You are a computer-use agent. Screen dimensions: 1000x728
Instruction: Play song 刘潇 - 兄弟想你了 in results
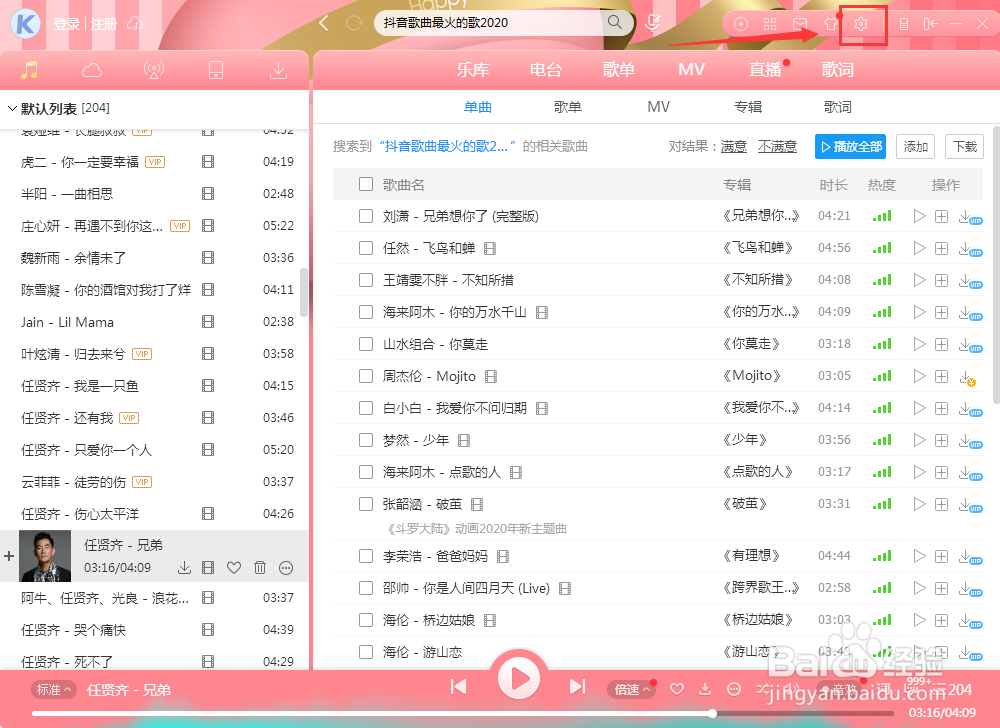[919, 216]
